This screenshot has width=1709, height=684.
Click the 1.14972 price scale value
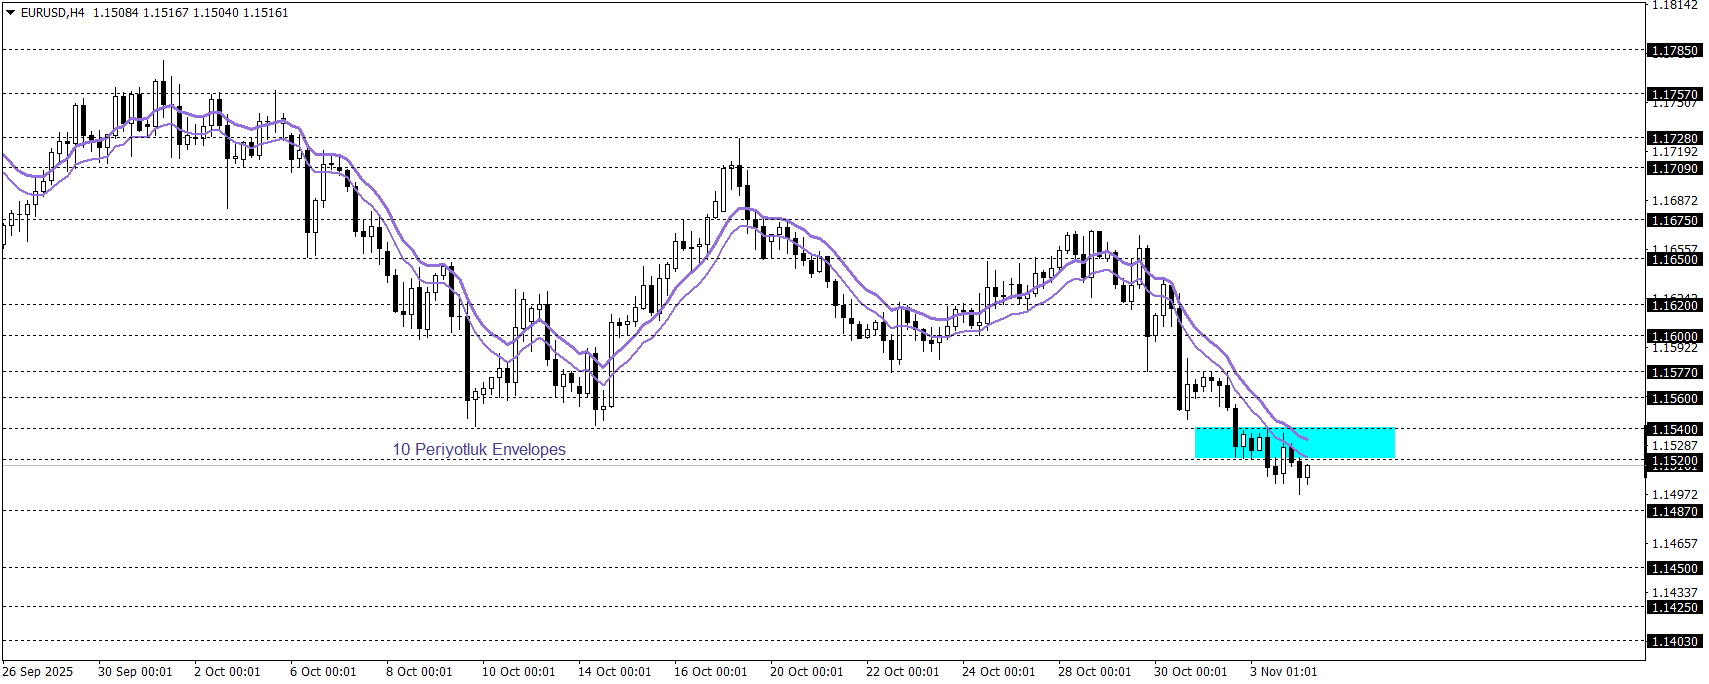pyautogui.click(x=1674, y=494)
